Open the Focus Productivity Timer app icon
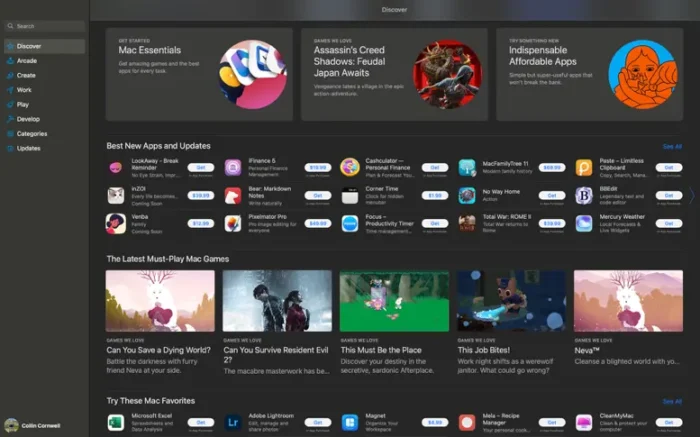The width and height of the screenshot is (700, 437). pyautogui.click(x=350, y=224)
